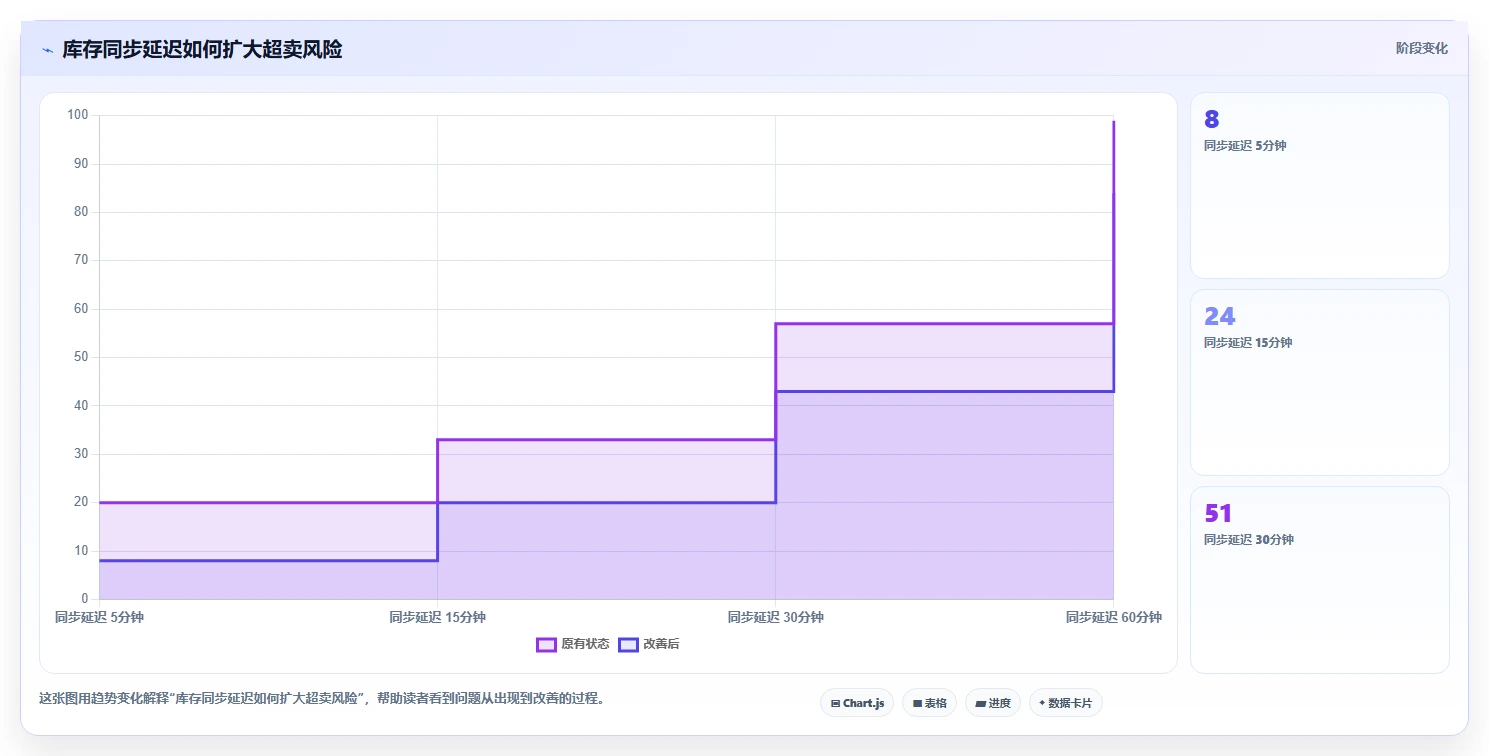Click the Chart.js tag chip
Viewport: 1489px width, 756px height.
coord(857,703)
